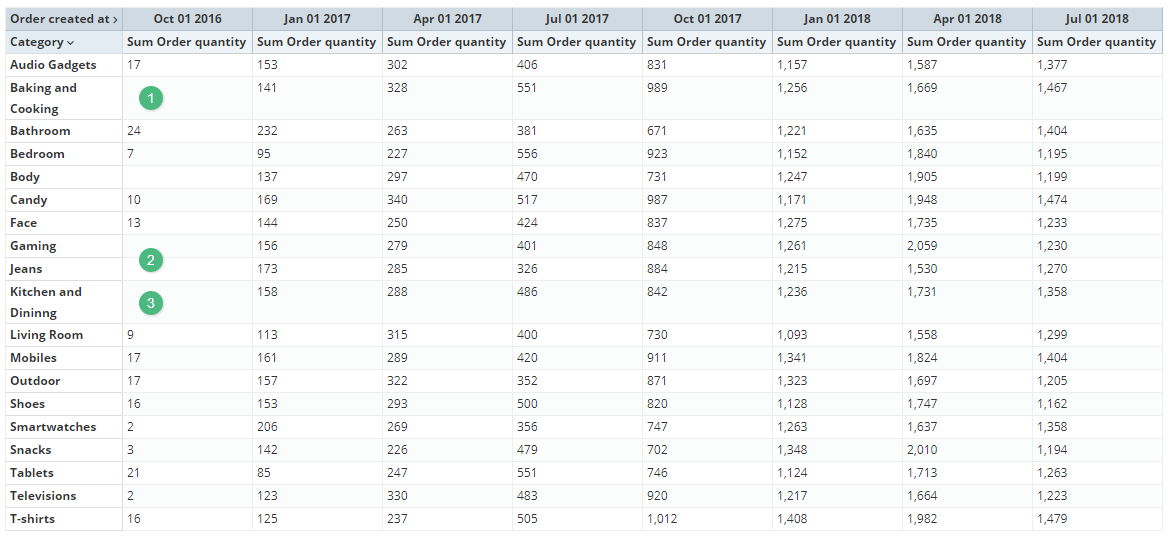Select the Audio Gadgets row label
The width and height of the screenshot is (1170, 540).
point(53,65)
